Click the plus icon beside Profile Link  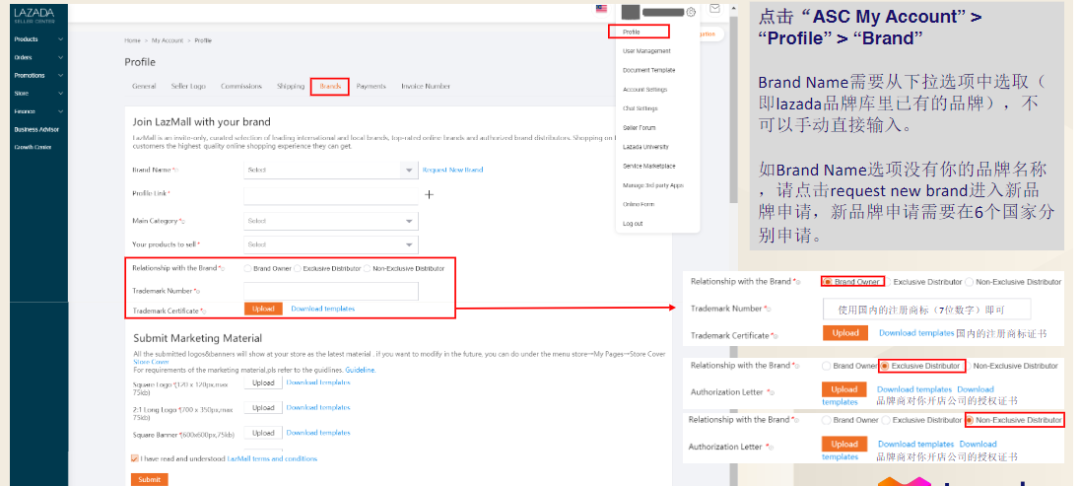pyautogui.click(x=429, y=195)
